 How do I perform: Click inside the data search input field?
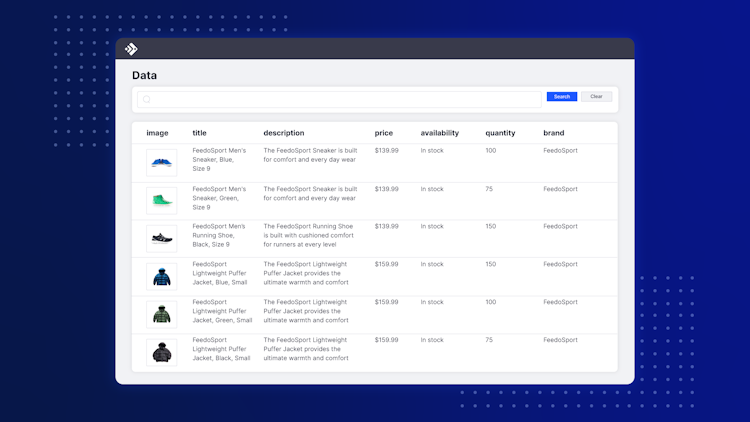[339, 100]
